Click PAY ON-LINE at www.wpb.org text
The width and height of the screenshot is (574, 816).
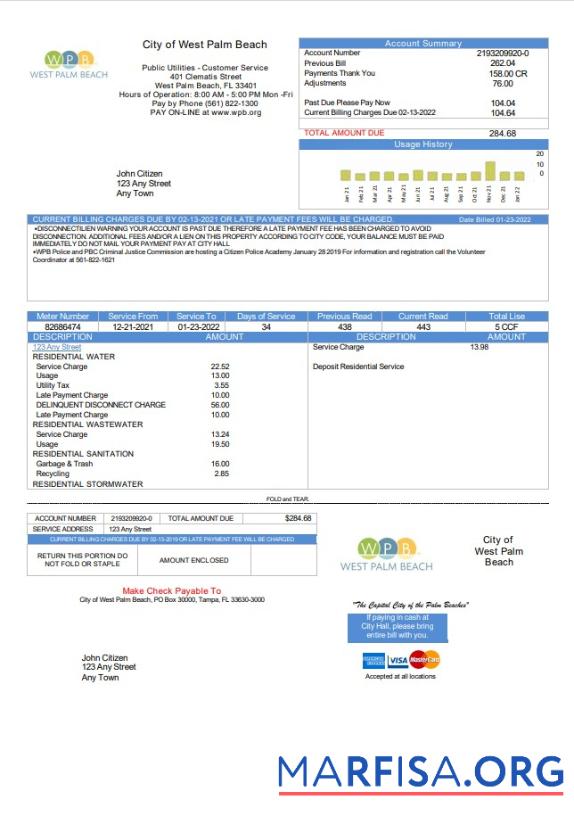(x=206, y=112)
